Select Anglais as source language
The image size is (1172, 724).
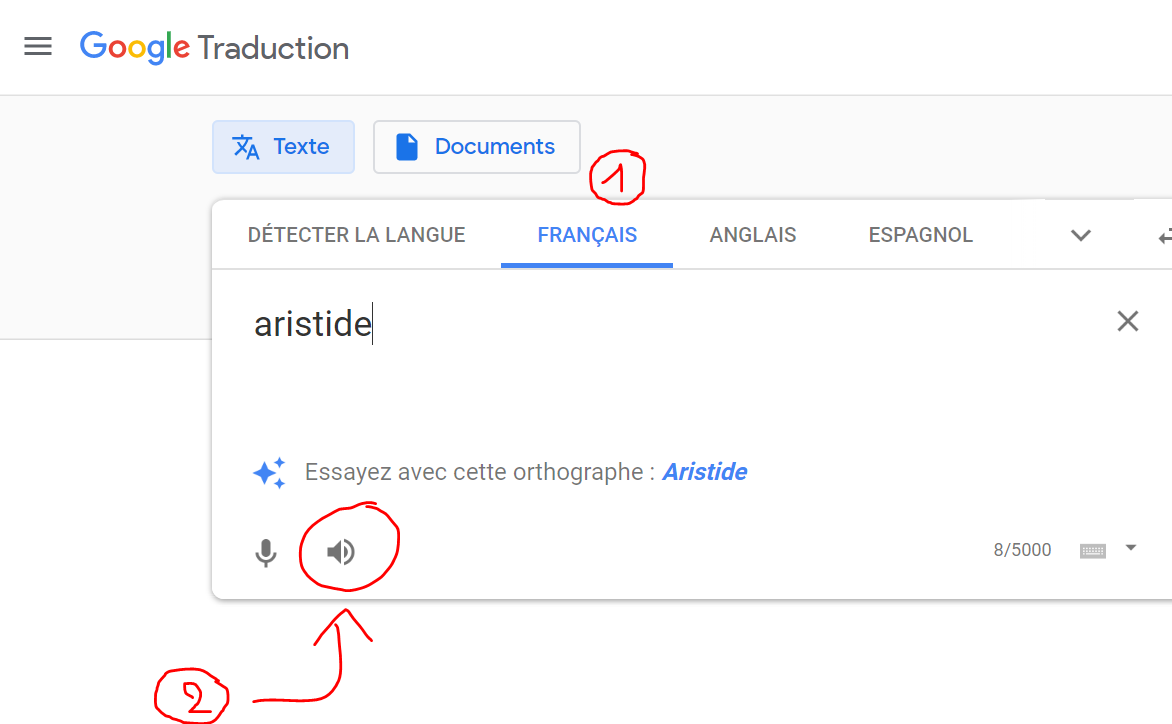click(x=753, y=235)
